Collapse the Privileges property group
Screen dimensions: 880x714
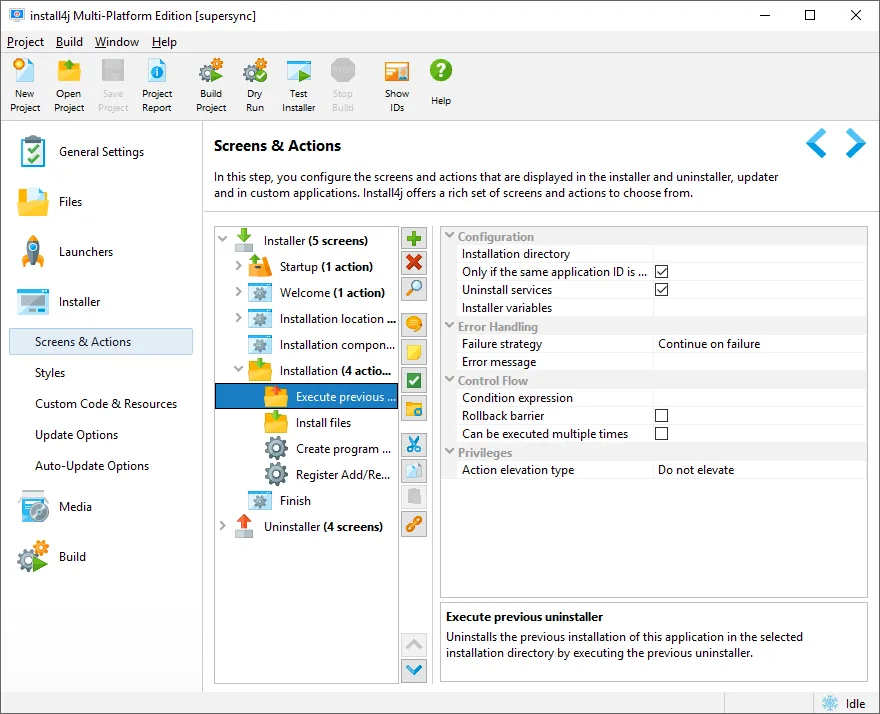coord(450,451)
